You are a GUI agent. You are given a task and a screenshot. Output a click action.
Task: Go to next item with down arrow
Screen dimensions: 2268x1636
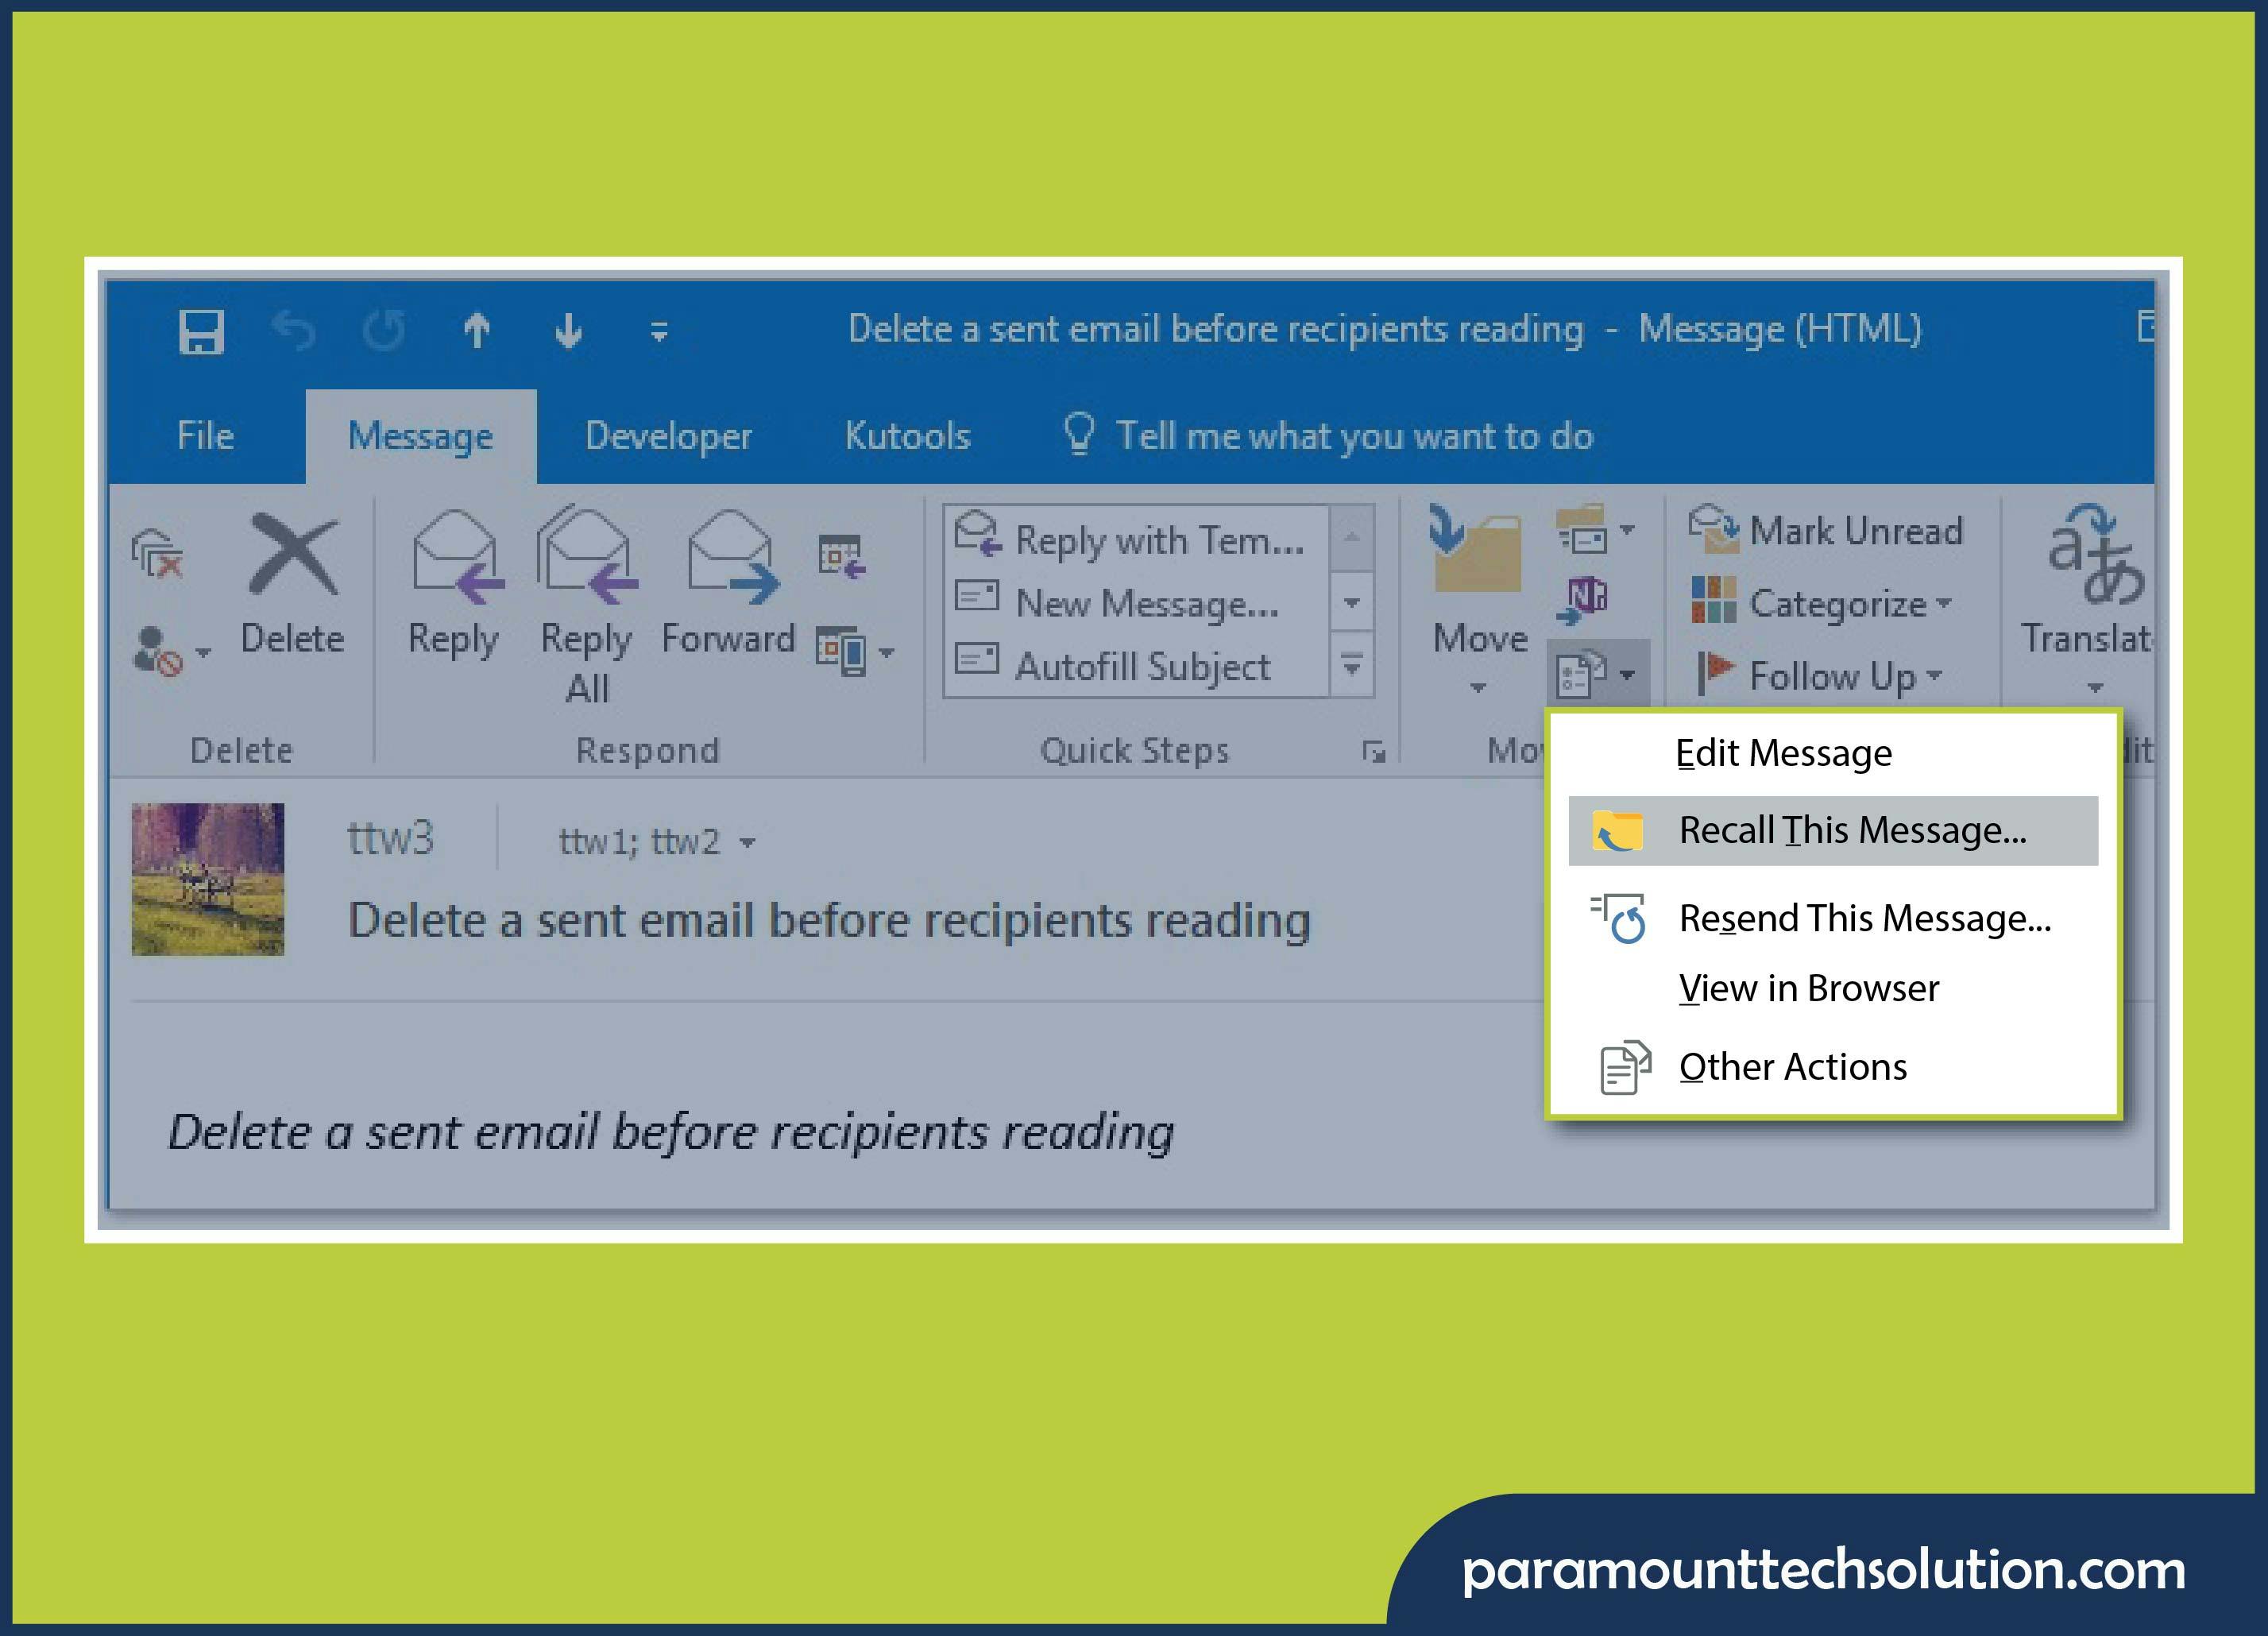[568, 331]
